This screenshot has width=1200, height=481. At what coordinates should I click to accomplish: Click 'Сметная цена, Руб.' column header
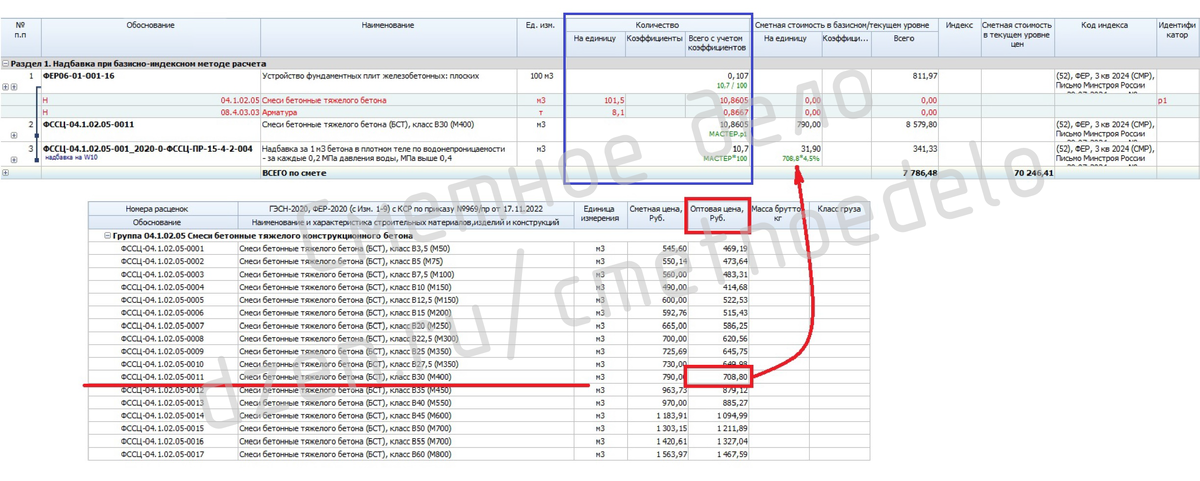point(658,214)
